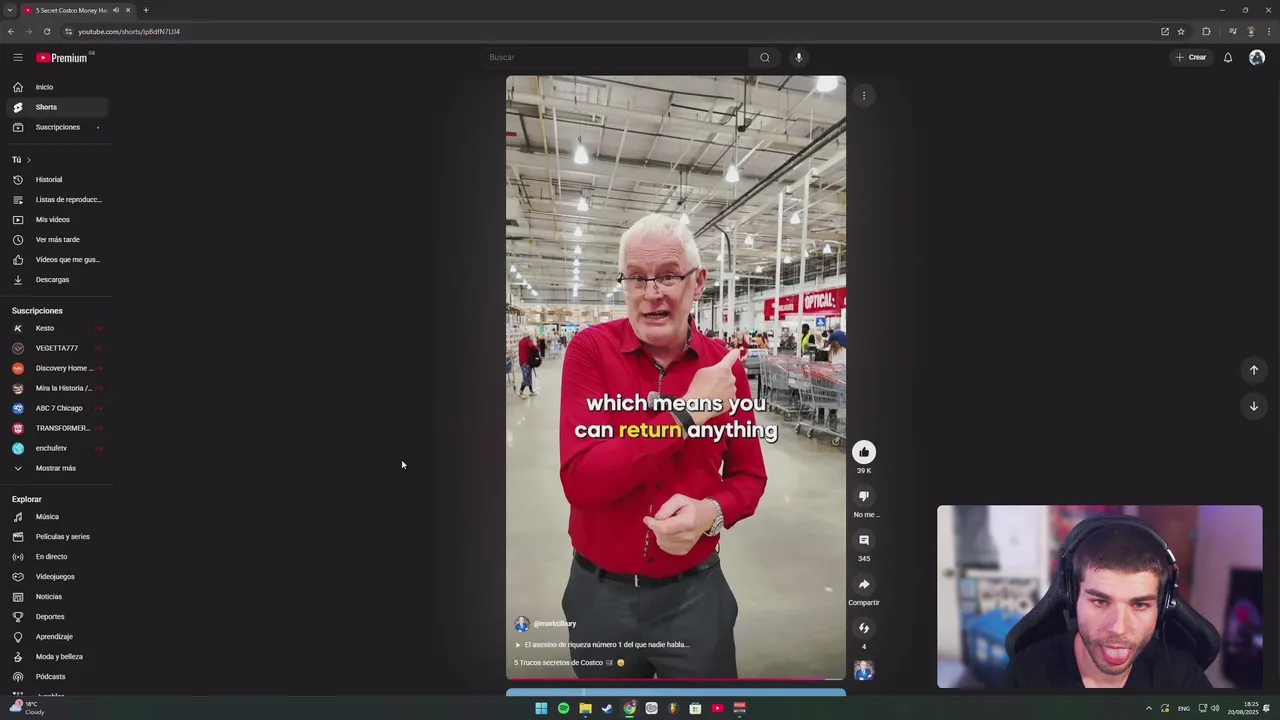Click the browser address bar URL
The image size is (1280, 720).
[x=129, y=31]
